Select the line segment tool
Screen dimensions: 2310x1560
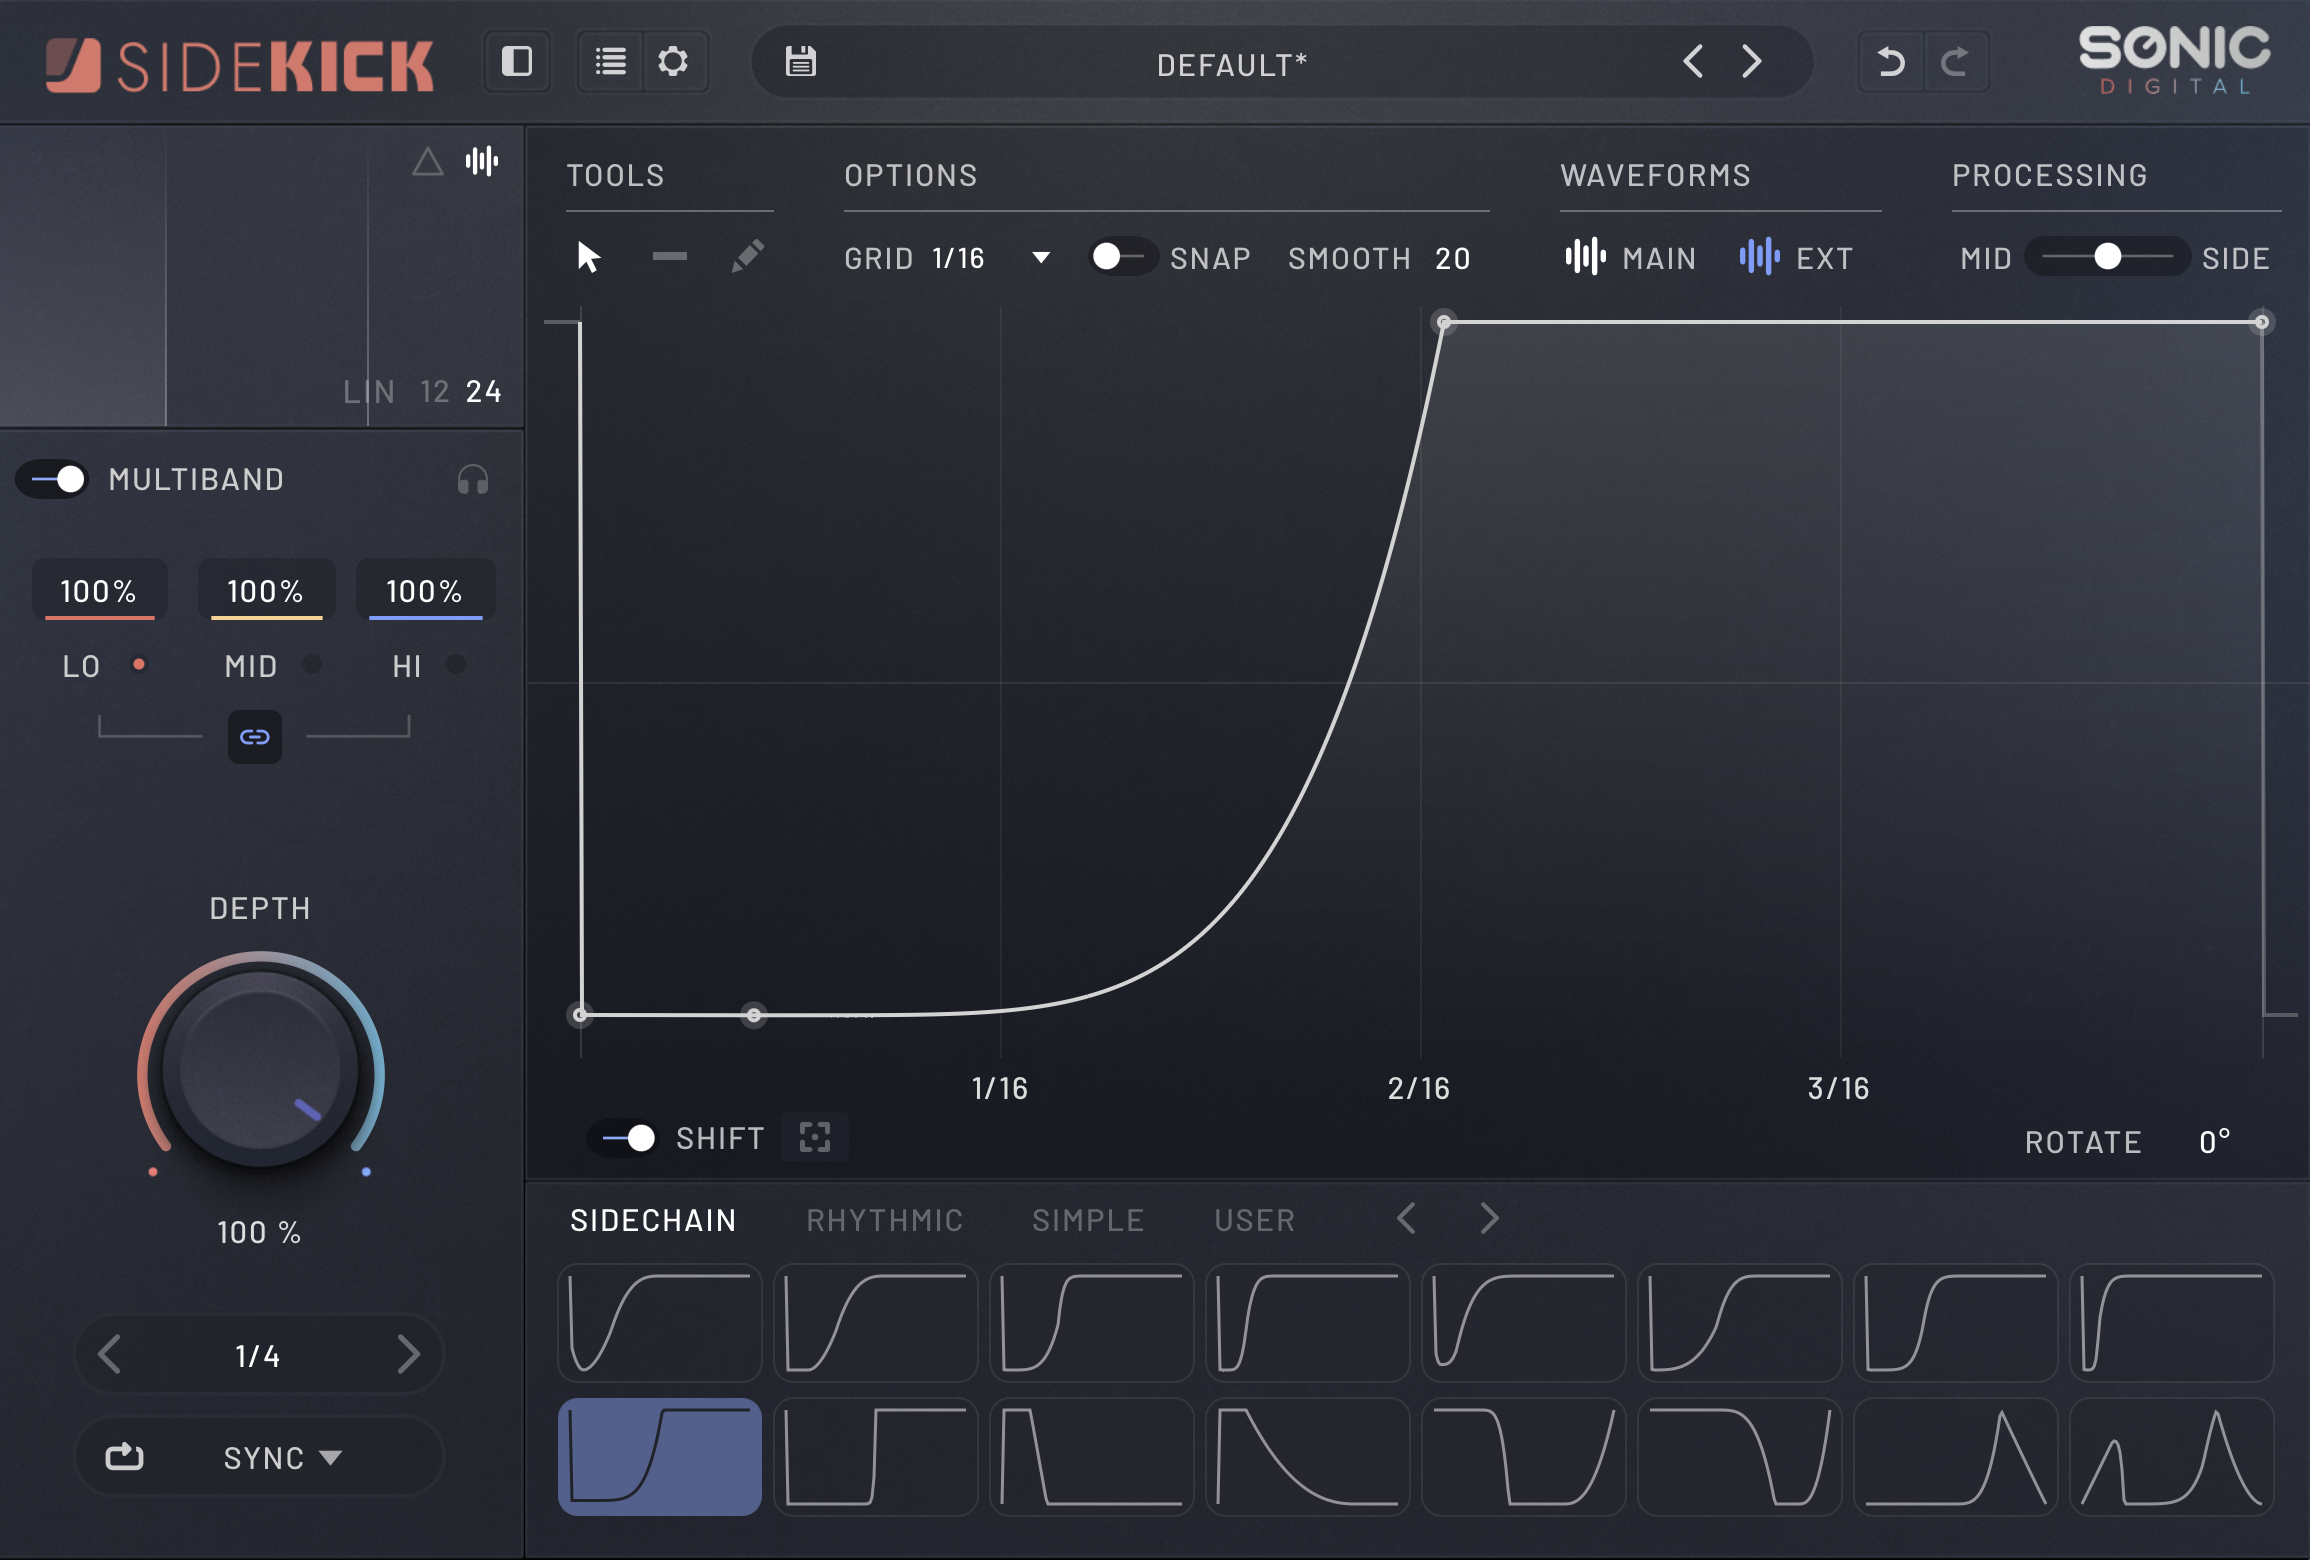coord(669,257)
